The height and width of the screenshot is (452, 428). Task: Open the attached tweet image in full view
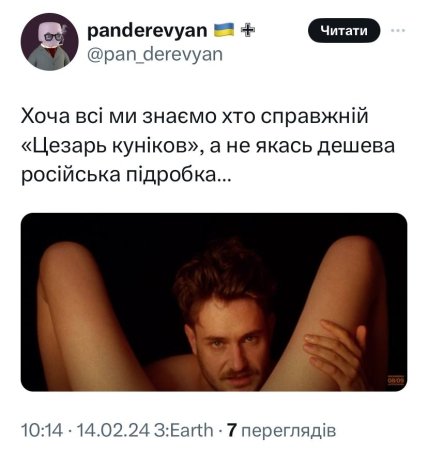(x=214, y=302)
